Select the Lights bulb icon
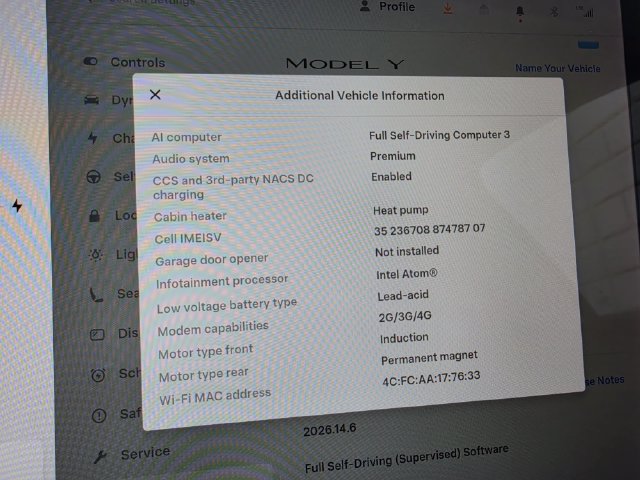 pyautogui.click(x=96, y=255)
